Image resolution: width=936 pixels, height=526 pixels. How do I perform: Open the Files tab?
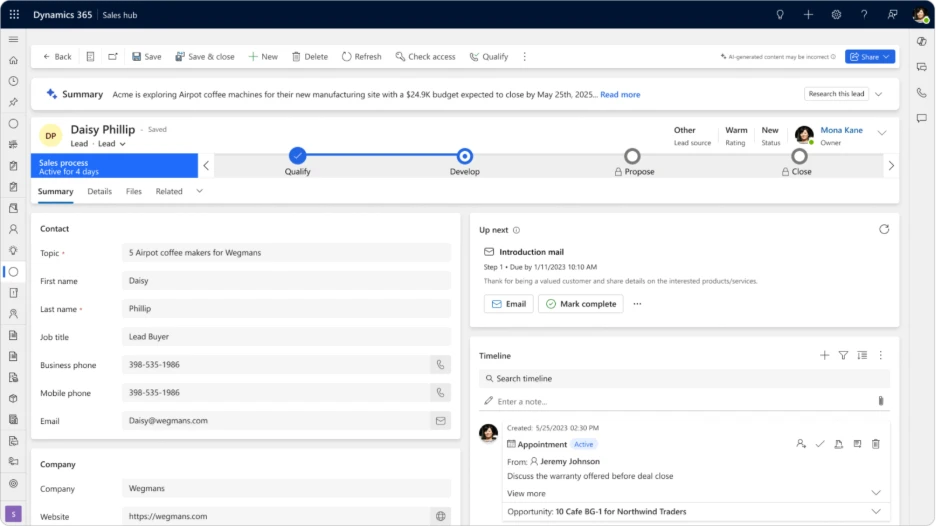click(x=133, y=191)
